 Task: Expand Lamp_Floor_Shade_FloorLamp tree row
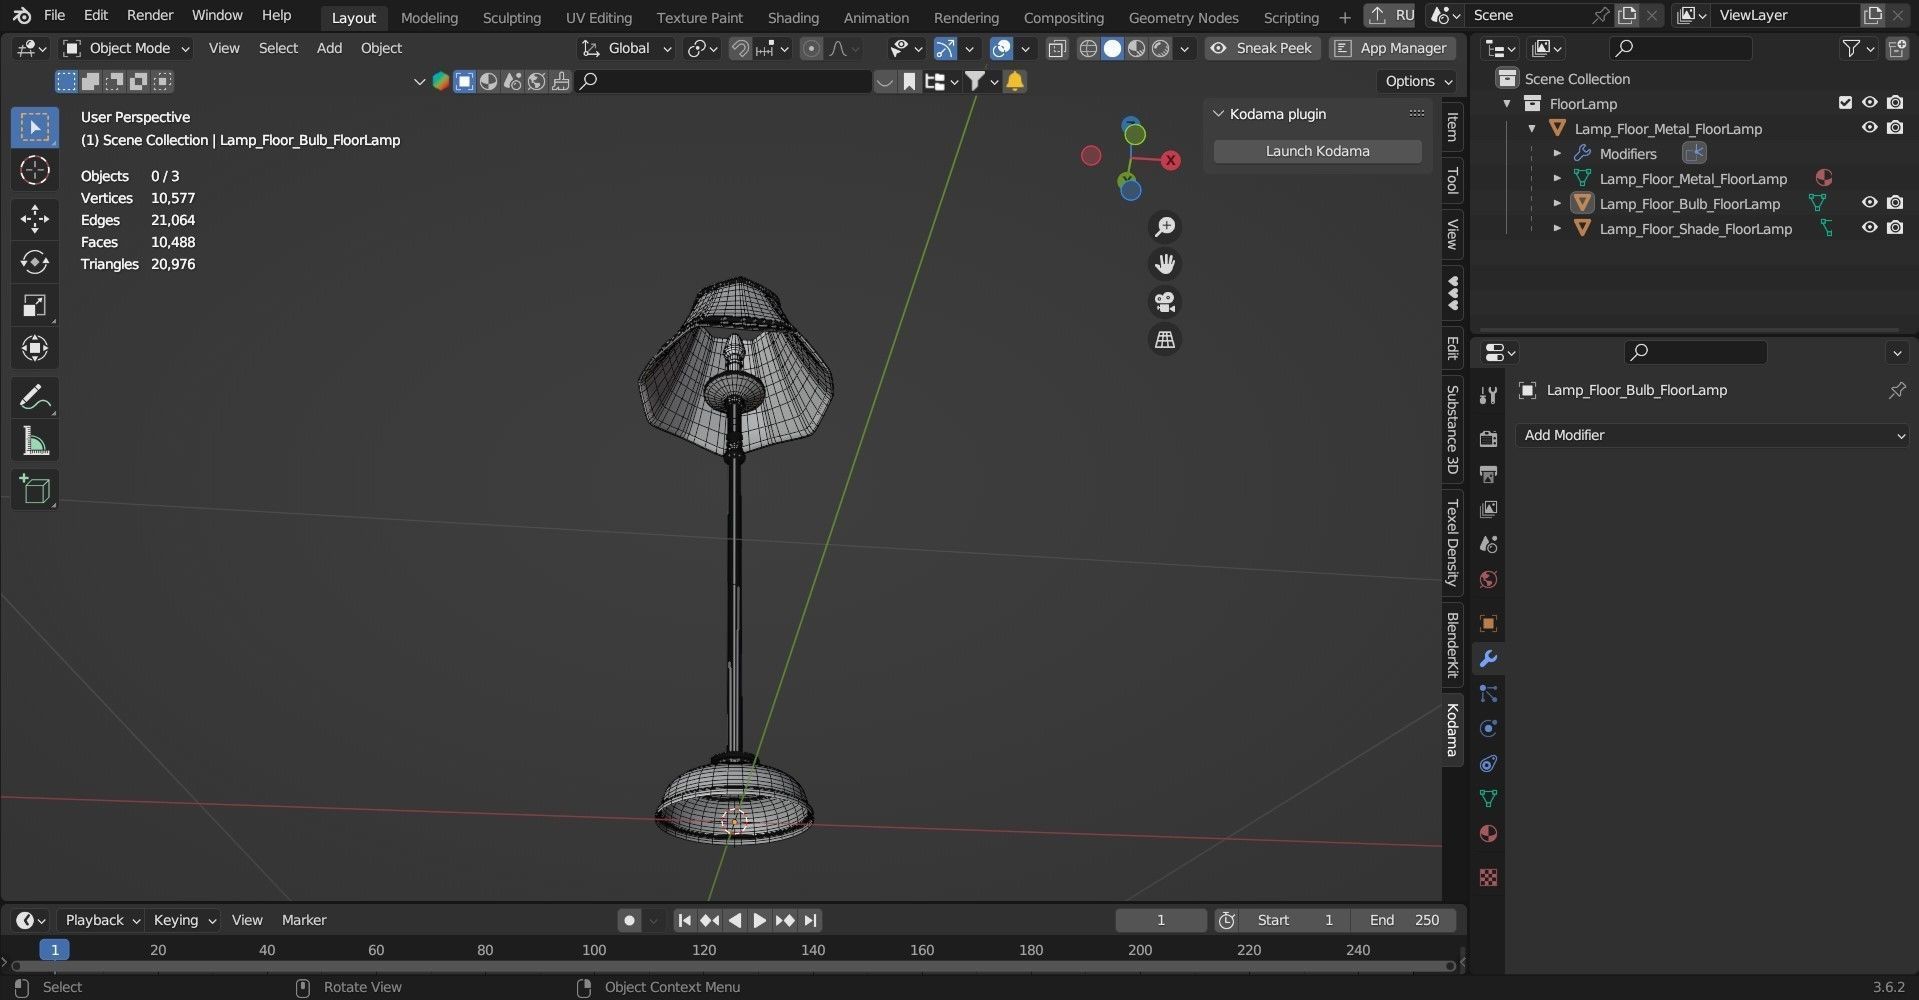click(x=1557, y=229)
